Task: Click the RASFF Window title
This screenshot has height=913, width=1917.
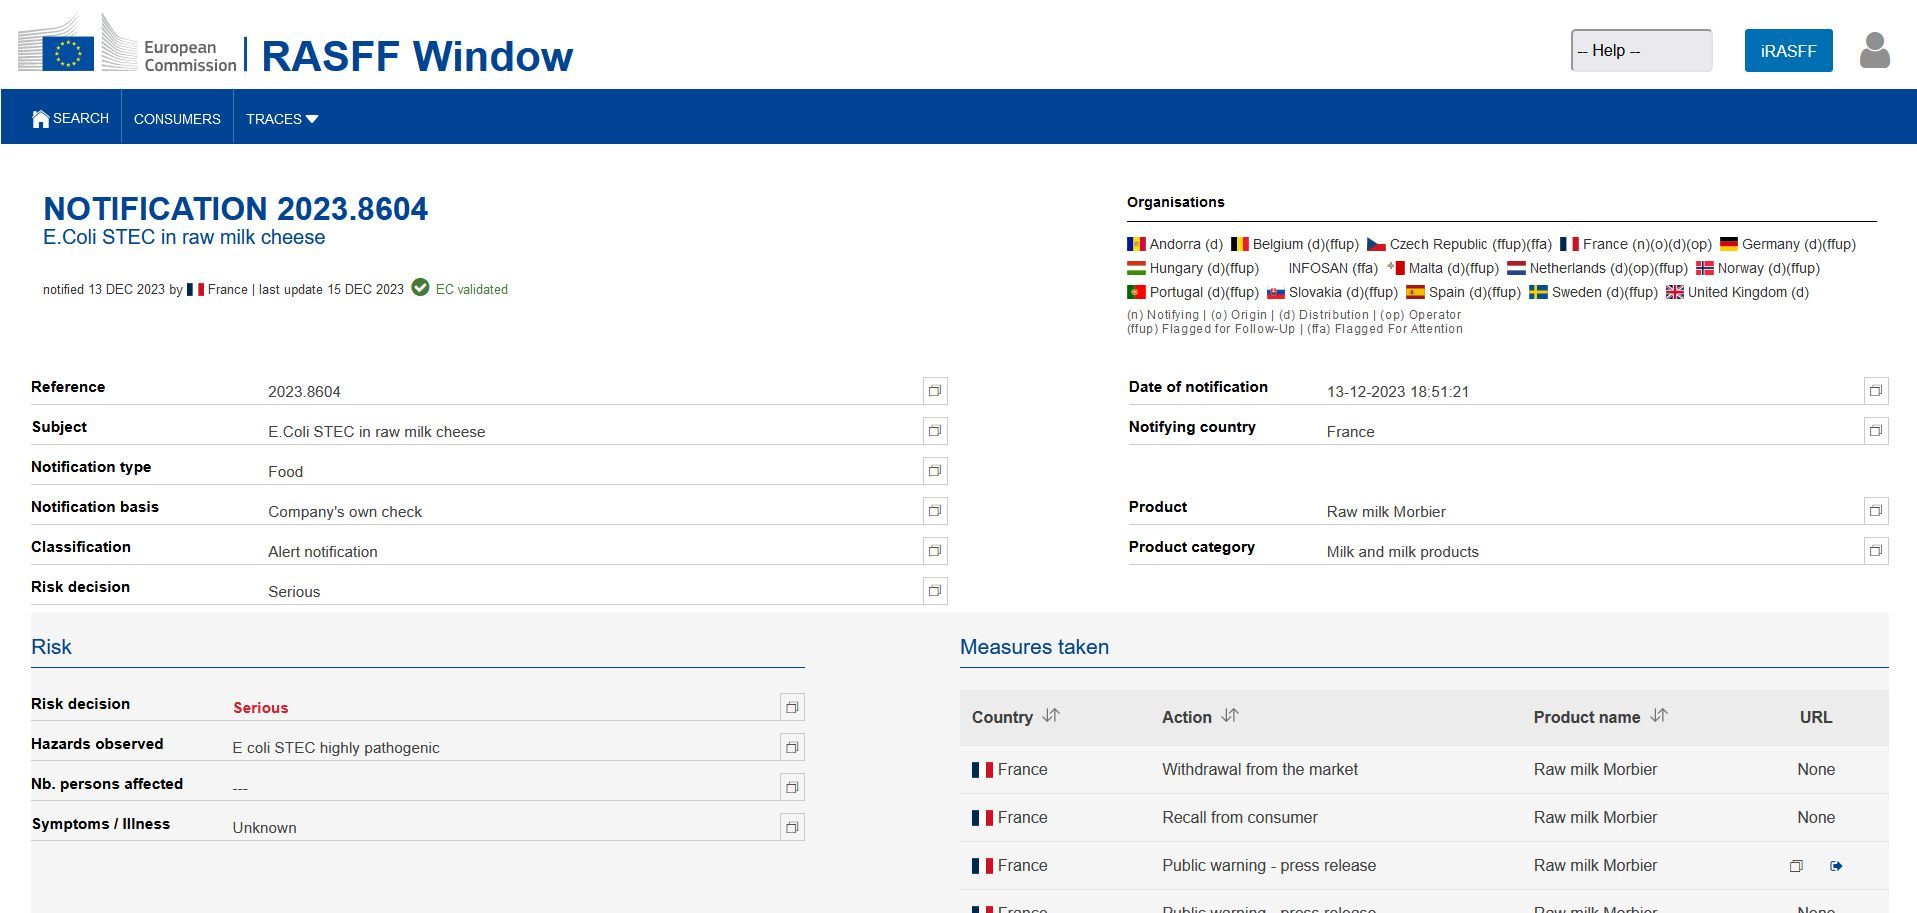Action: (417, 56)
